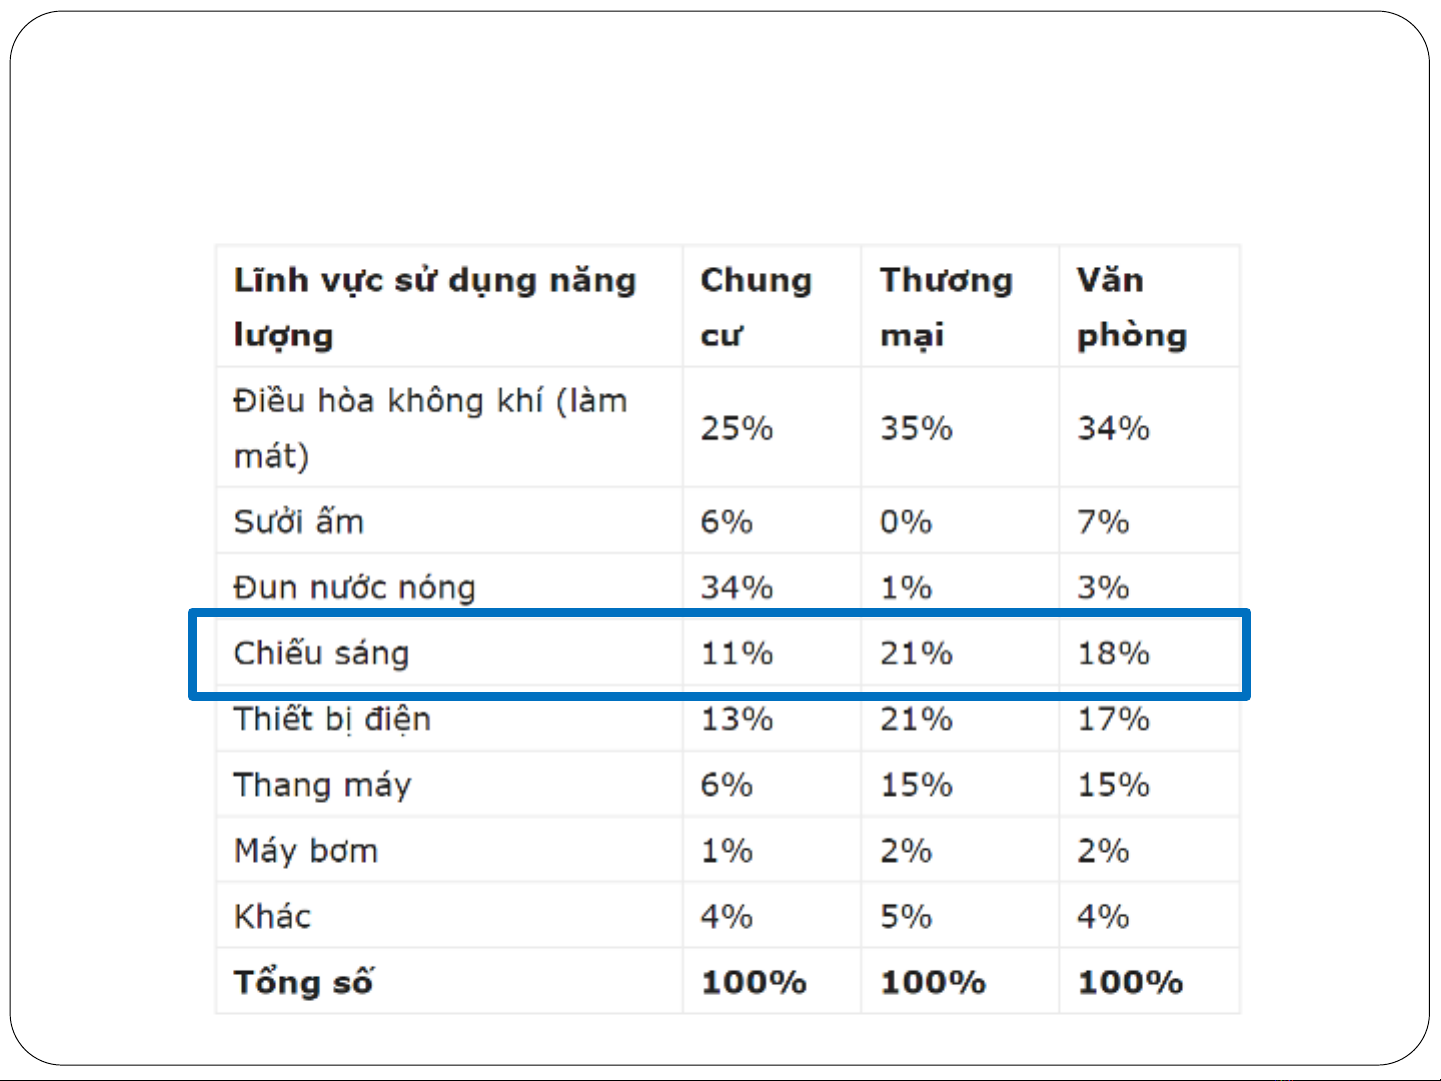Select the 'Văn phòng' column header
Screen dimensions: 1441x1081
(x=1131, y=306)
